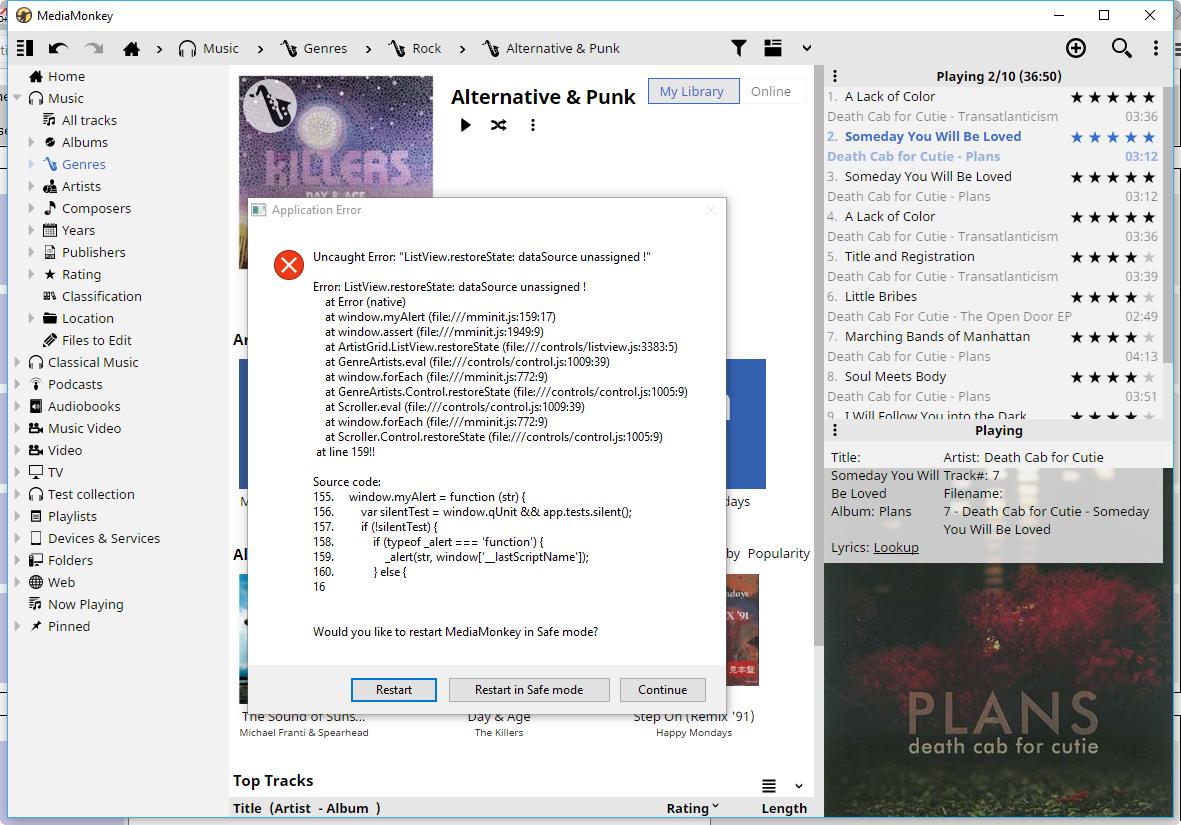1181x825 pixels.
Task: Expand the Albums tree node
Action: pyautogui.click(x=31, y=142)
